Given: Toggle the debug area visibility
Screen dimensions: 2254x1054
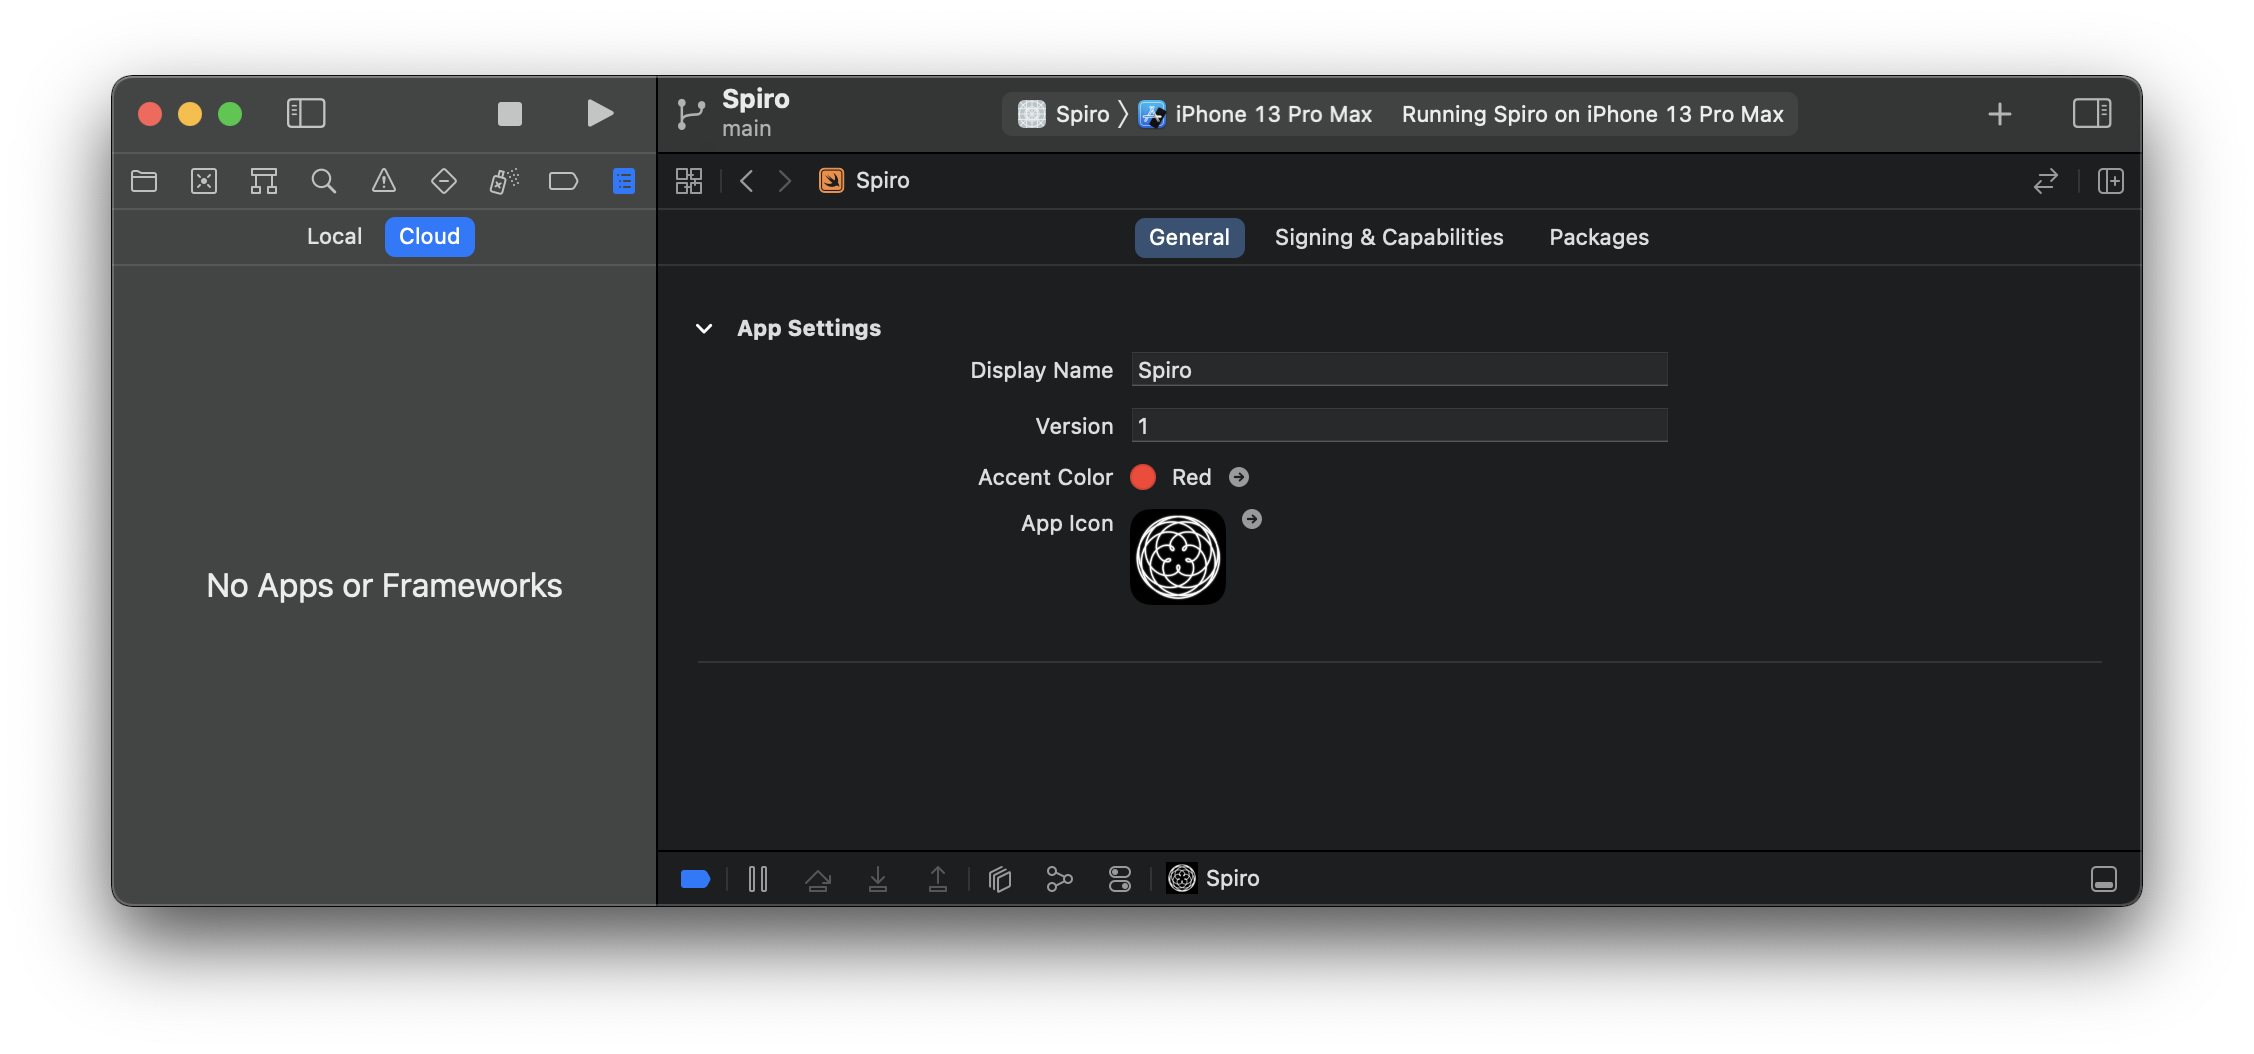Looking at the screenshot, I should [x=2104, y=879].
